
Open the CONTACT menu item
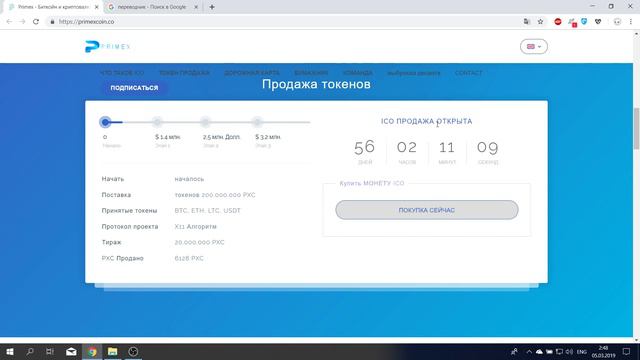(469, 73)
